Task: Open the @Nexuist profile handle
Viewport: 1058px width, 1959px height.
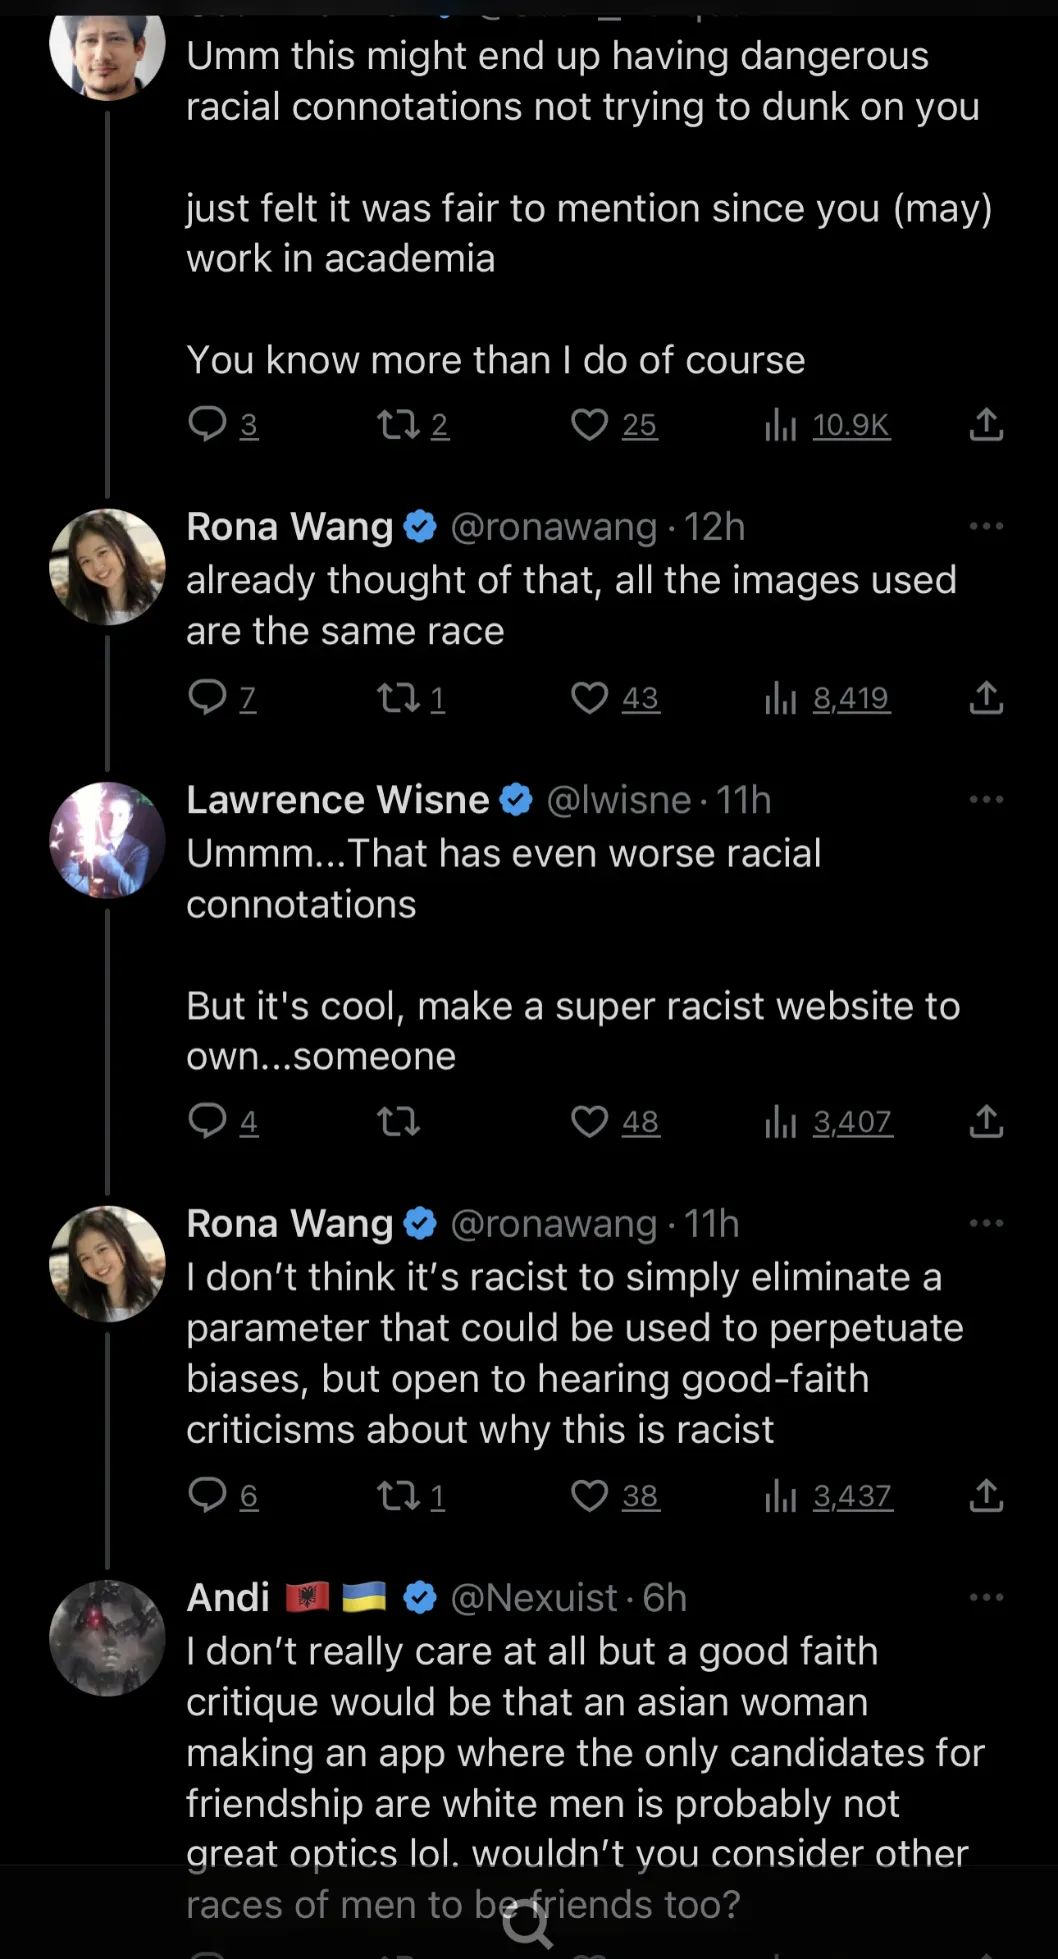Action: [x=533, y=1598]
